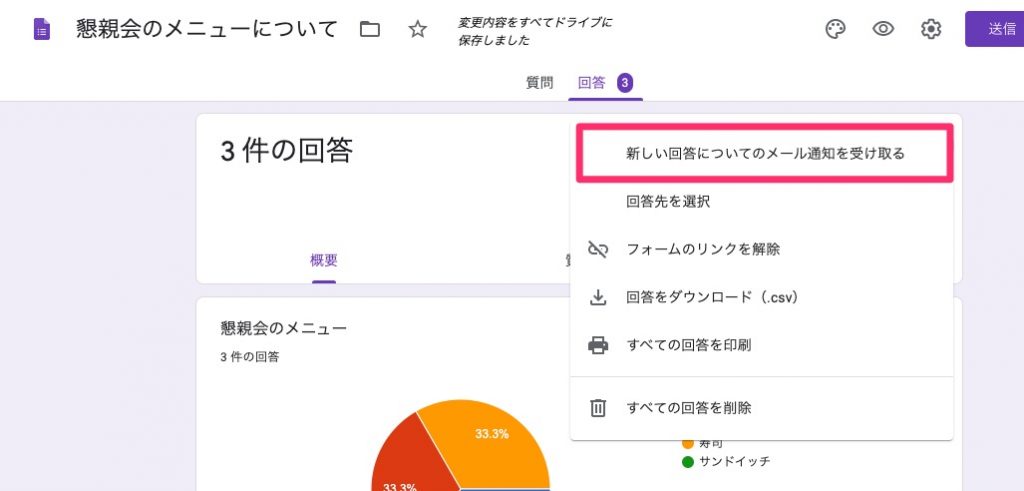Image resolution: width=1024 pixels, height=491 pixels.
Task: Click the printer icon in menu
Action: 598,345
